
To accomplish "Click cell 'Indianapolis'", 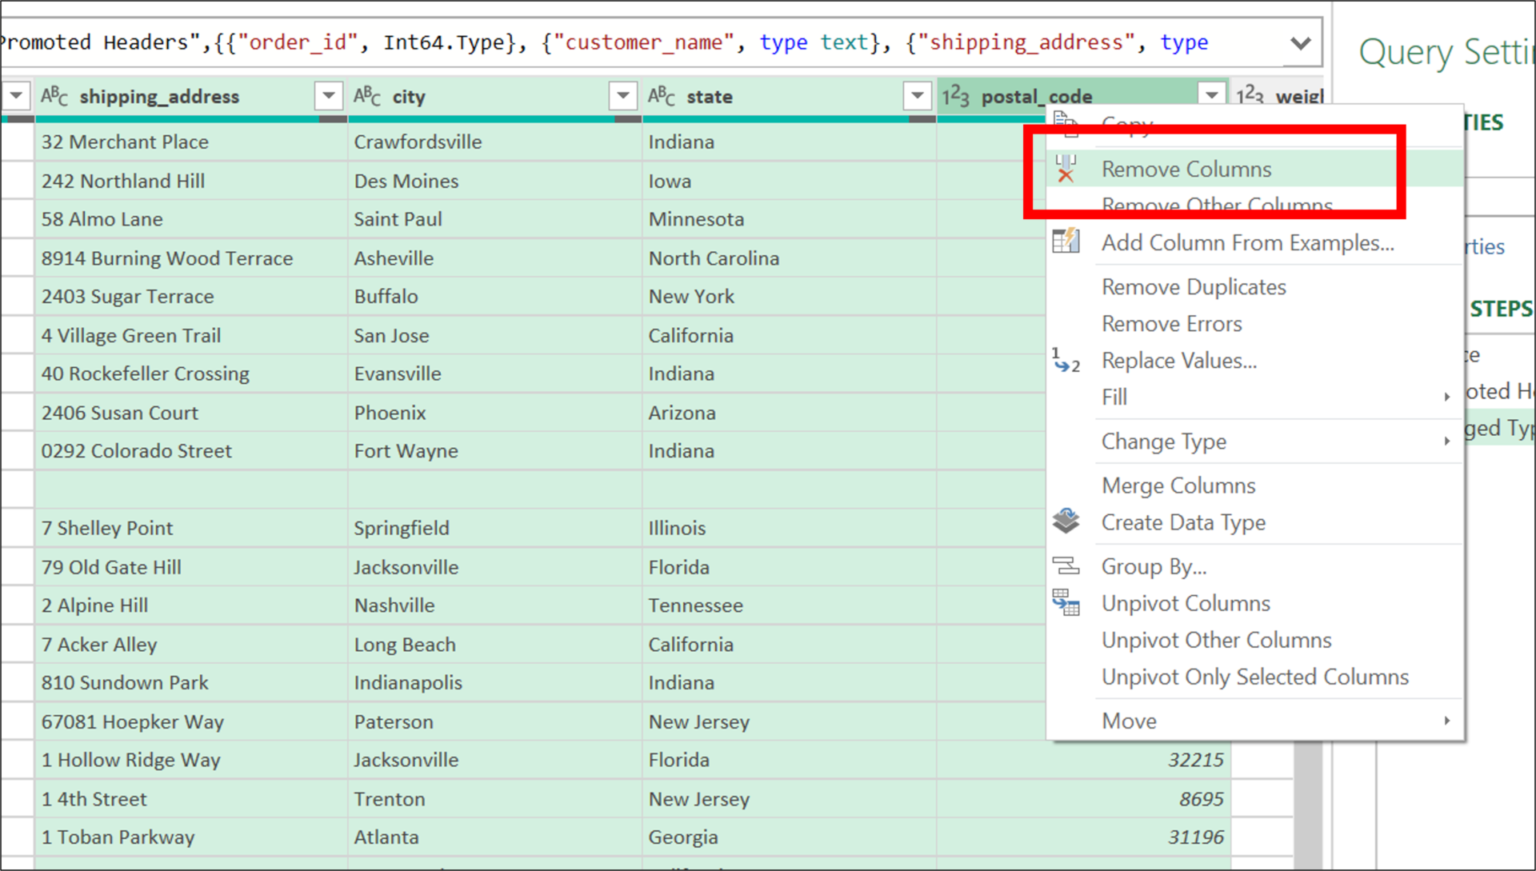I will coord(495,683).
